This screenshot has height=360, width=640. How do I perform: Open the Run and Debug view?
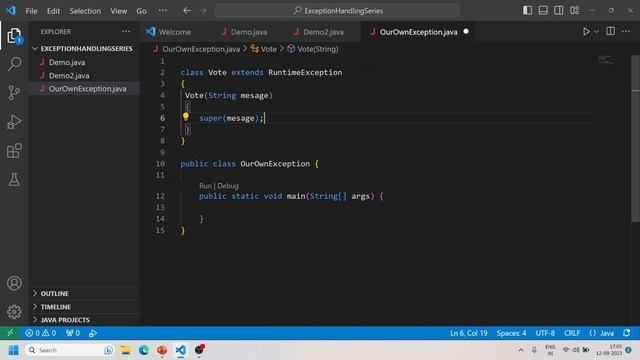(14, 122)
